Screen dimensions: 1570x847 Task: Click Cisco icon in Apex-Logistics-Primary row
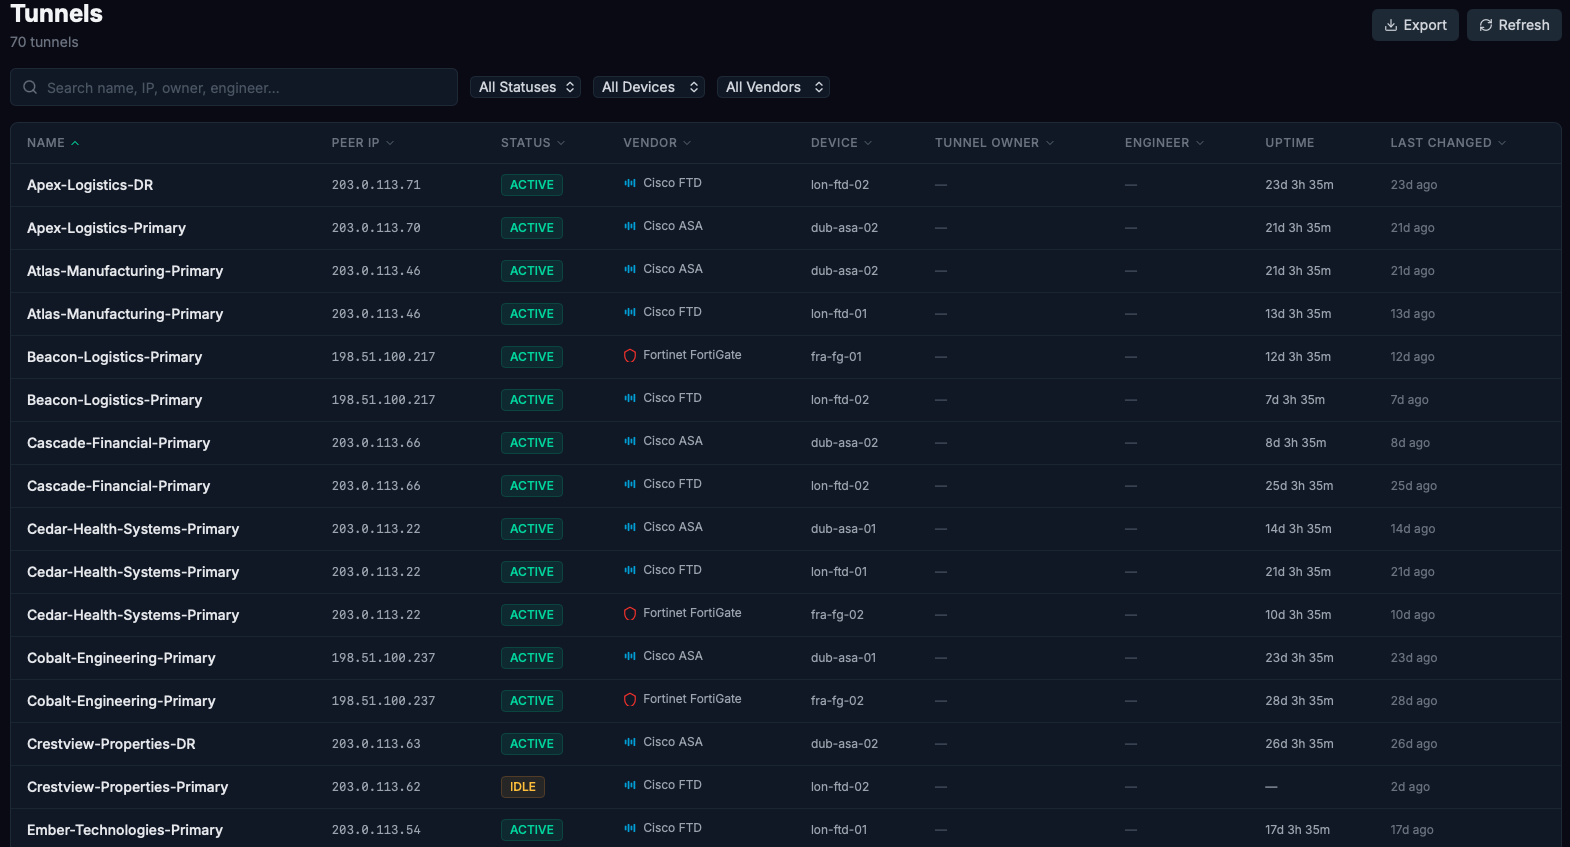630,226
